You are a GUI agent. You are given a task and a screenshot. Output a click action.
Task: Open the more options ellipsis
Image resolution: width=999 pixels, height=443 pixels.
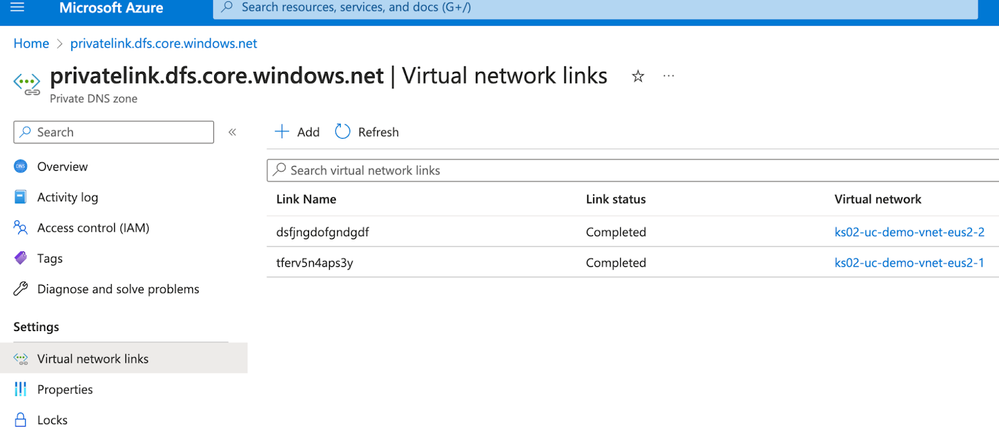point(669,77)
